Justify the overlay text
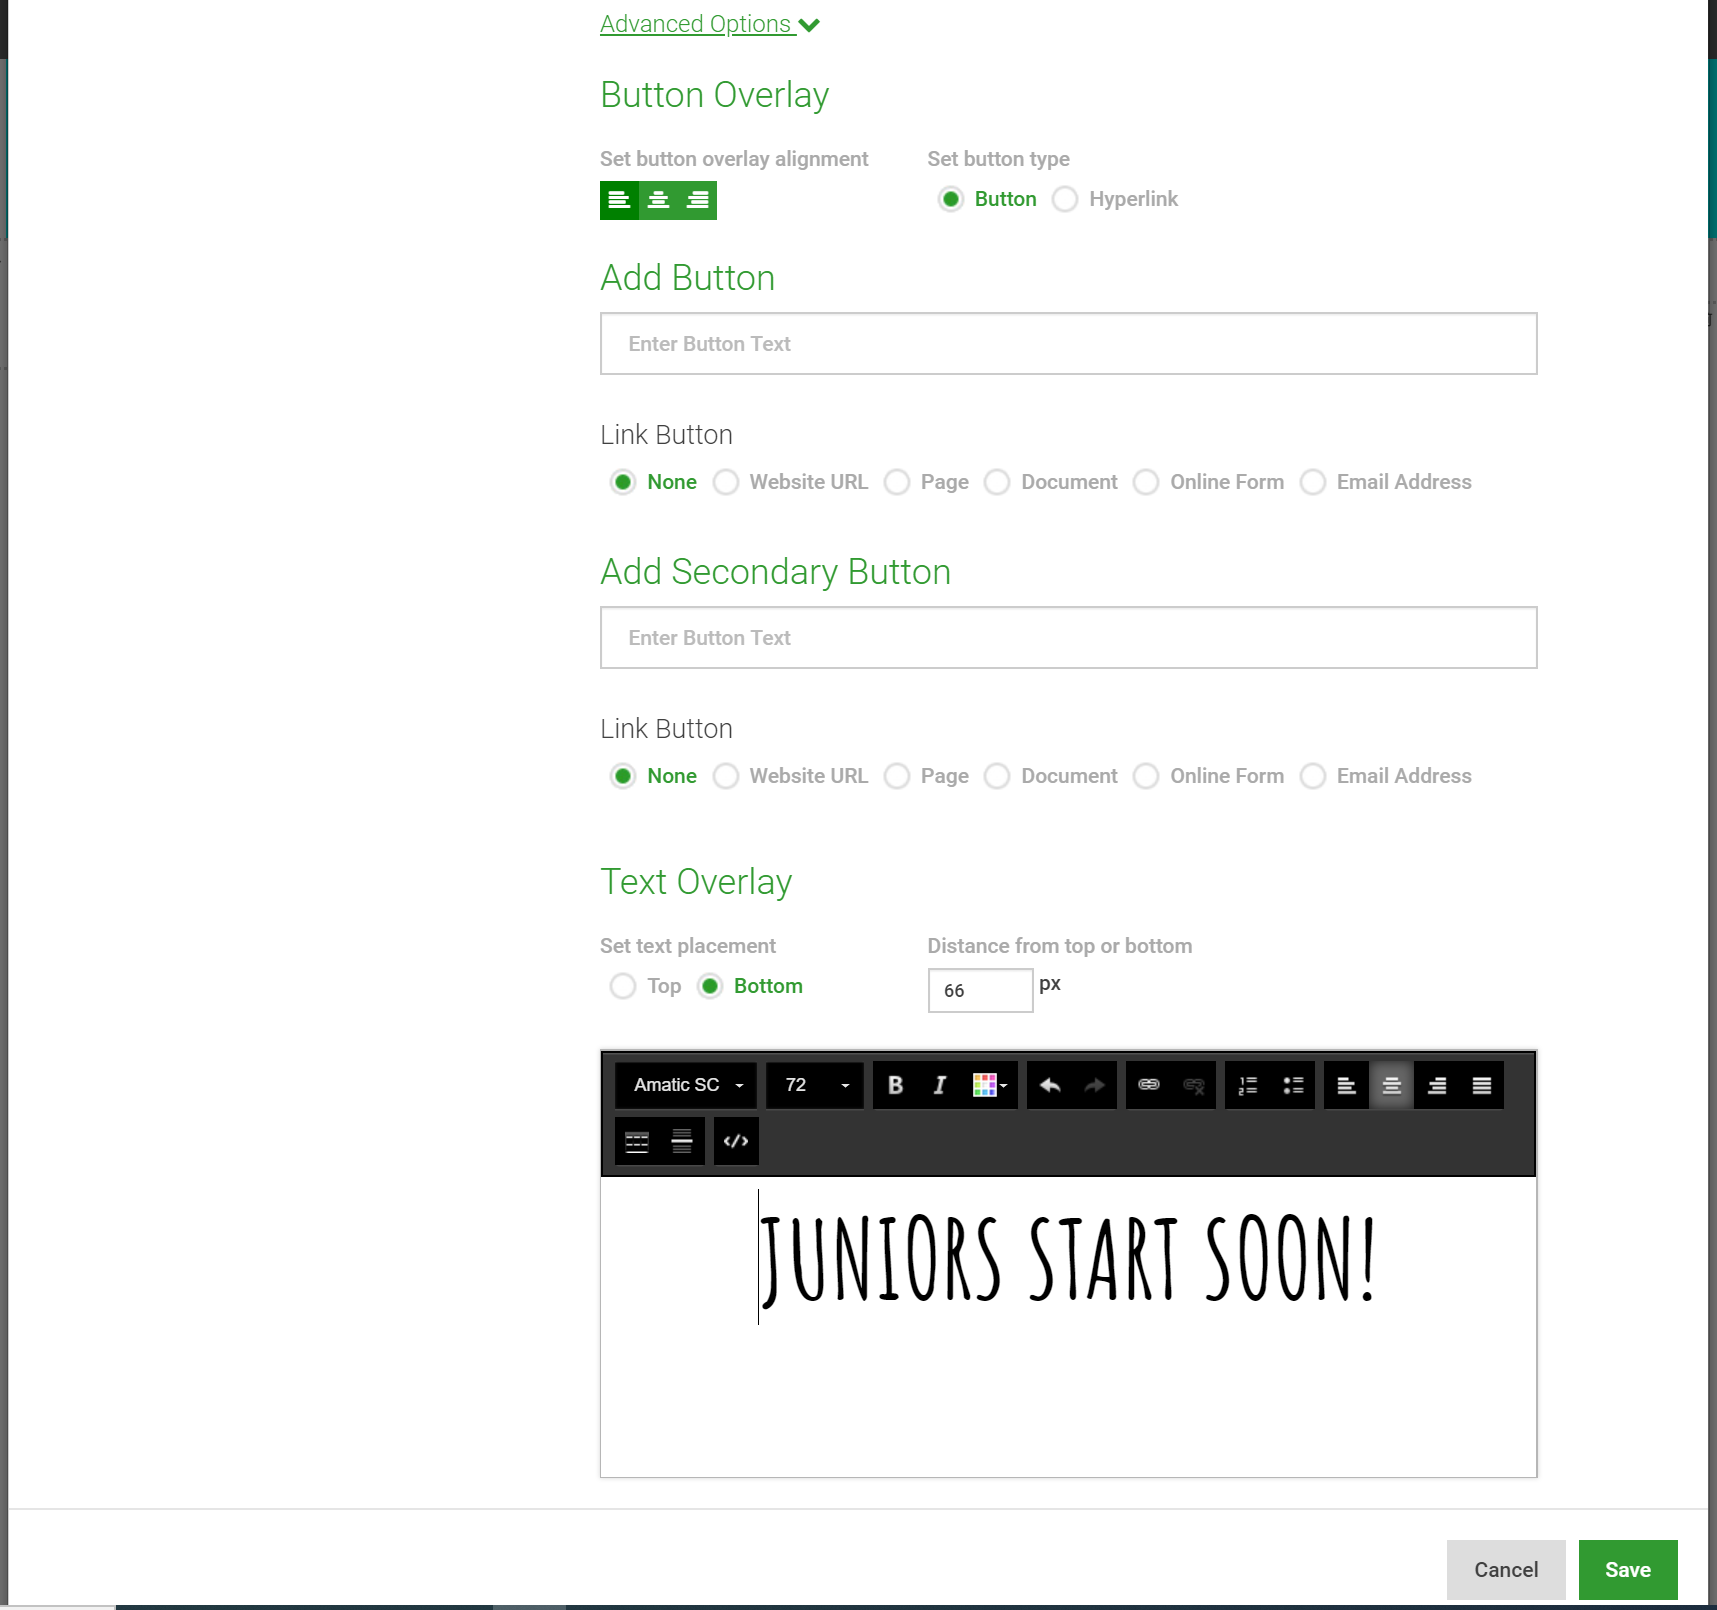 click(x=1481, y=1085)
